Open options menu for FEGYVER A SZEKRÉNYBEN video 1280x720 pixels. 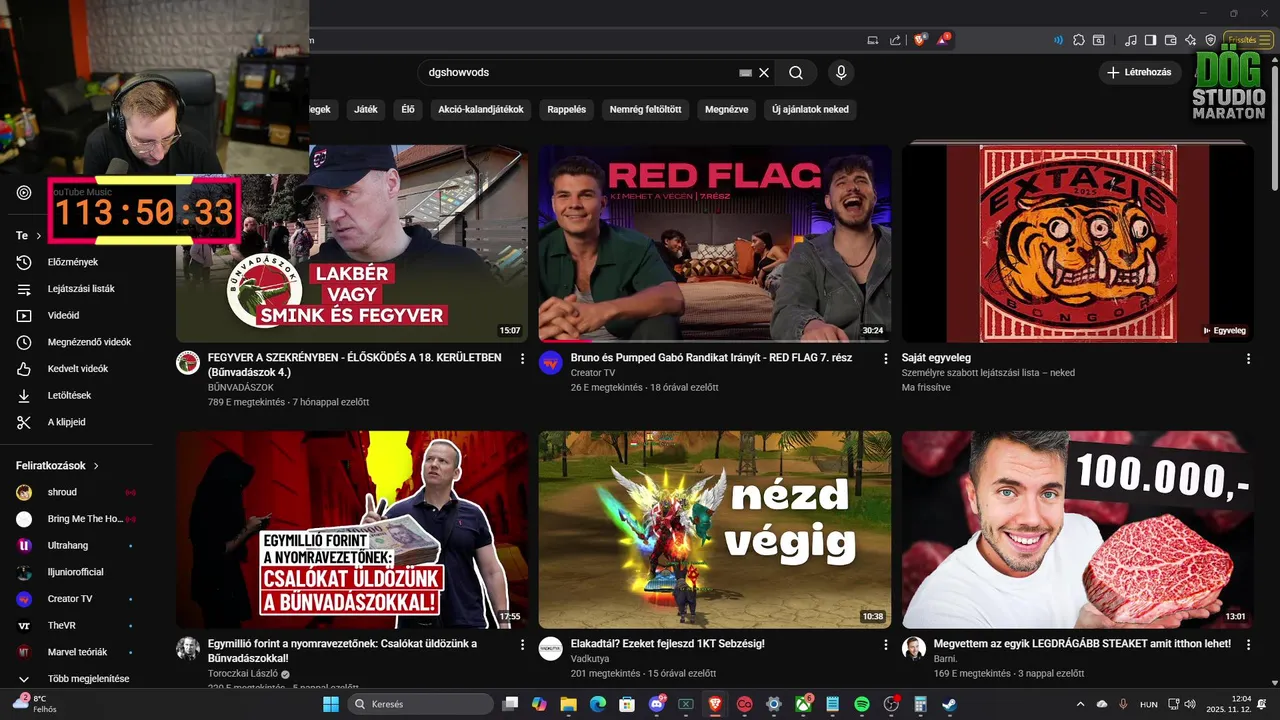[522, 358]
